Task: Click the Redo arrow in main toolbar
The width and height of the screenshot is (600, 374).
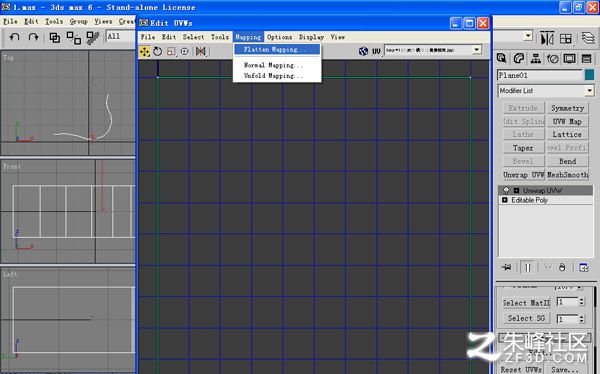Action: (x=34, y=38)
